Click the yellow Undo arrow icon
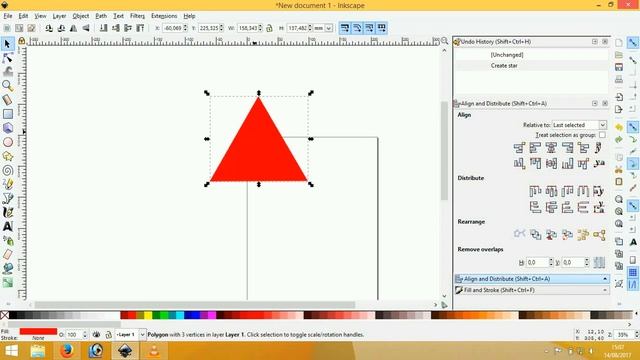 click(619, 127)
